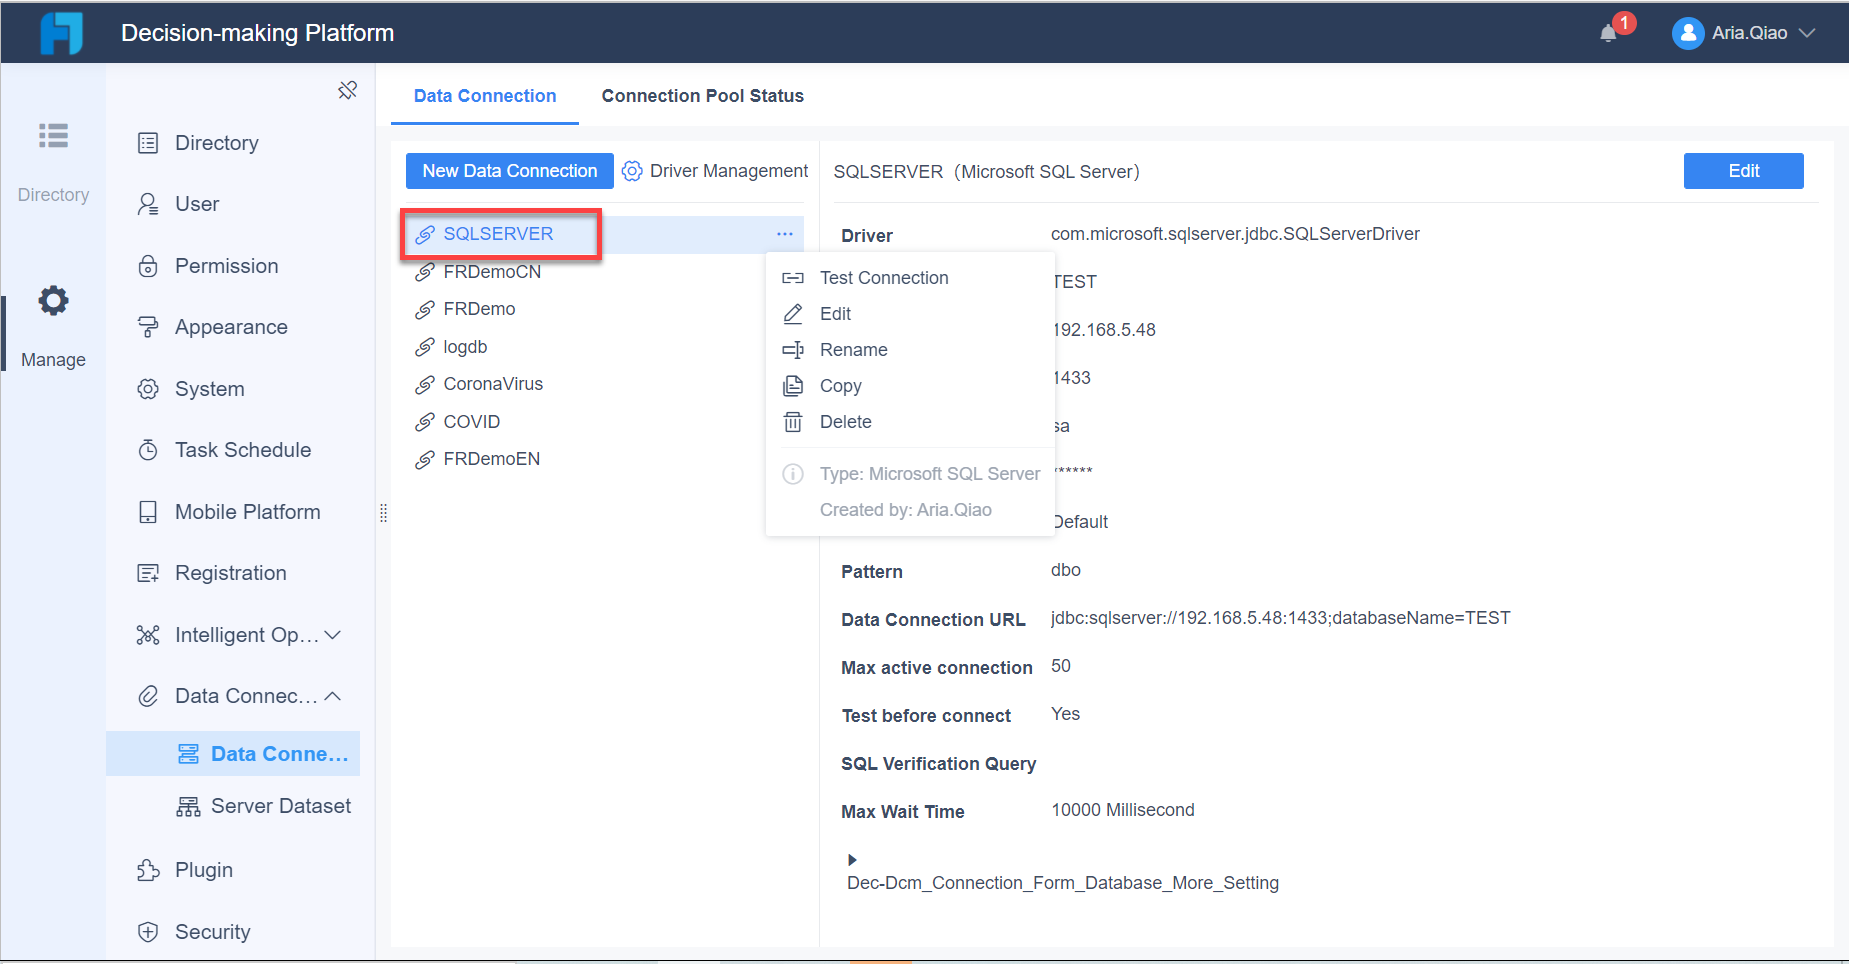Viewport: 1849px width, 964px height.
Task: Unpin the sidebar using the pin icon
Action: click(347, 89)
